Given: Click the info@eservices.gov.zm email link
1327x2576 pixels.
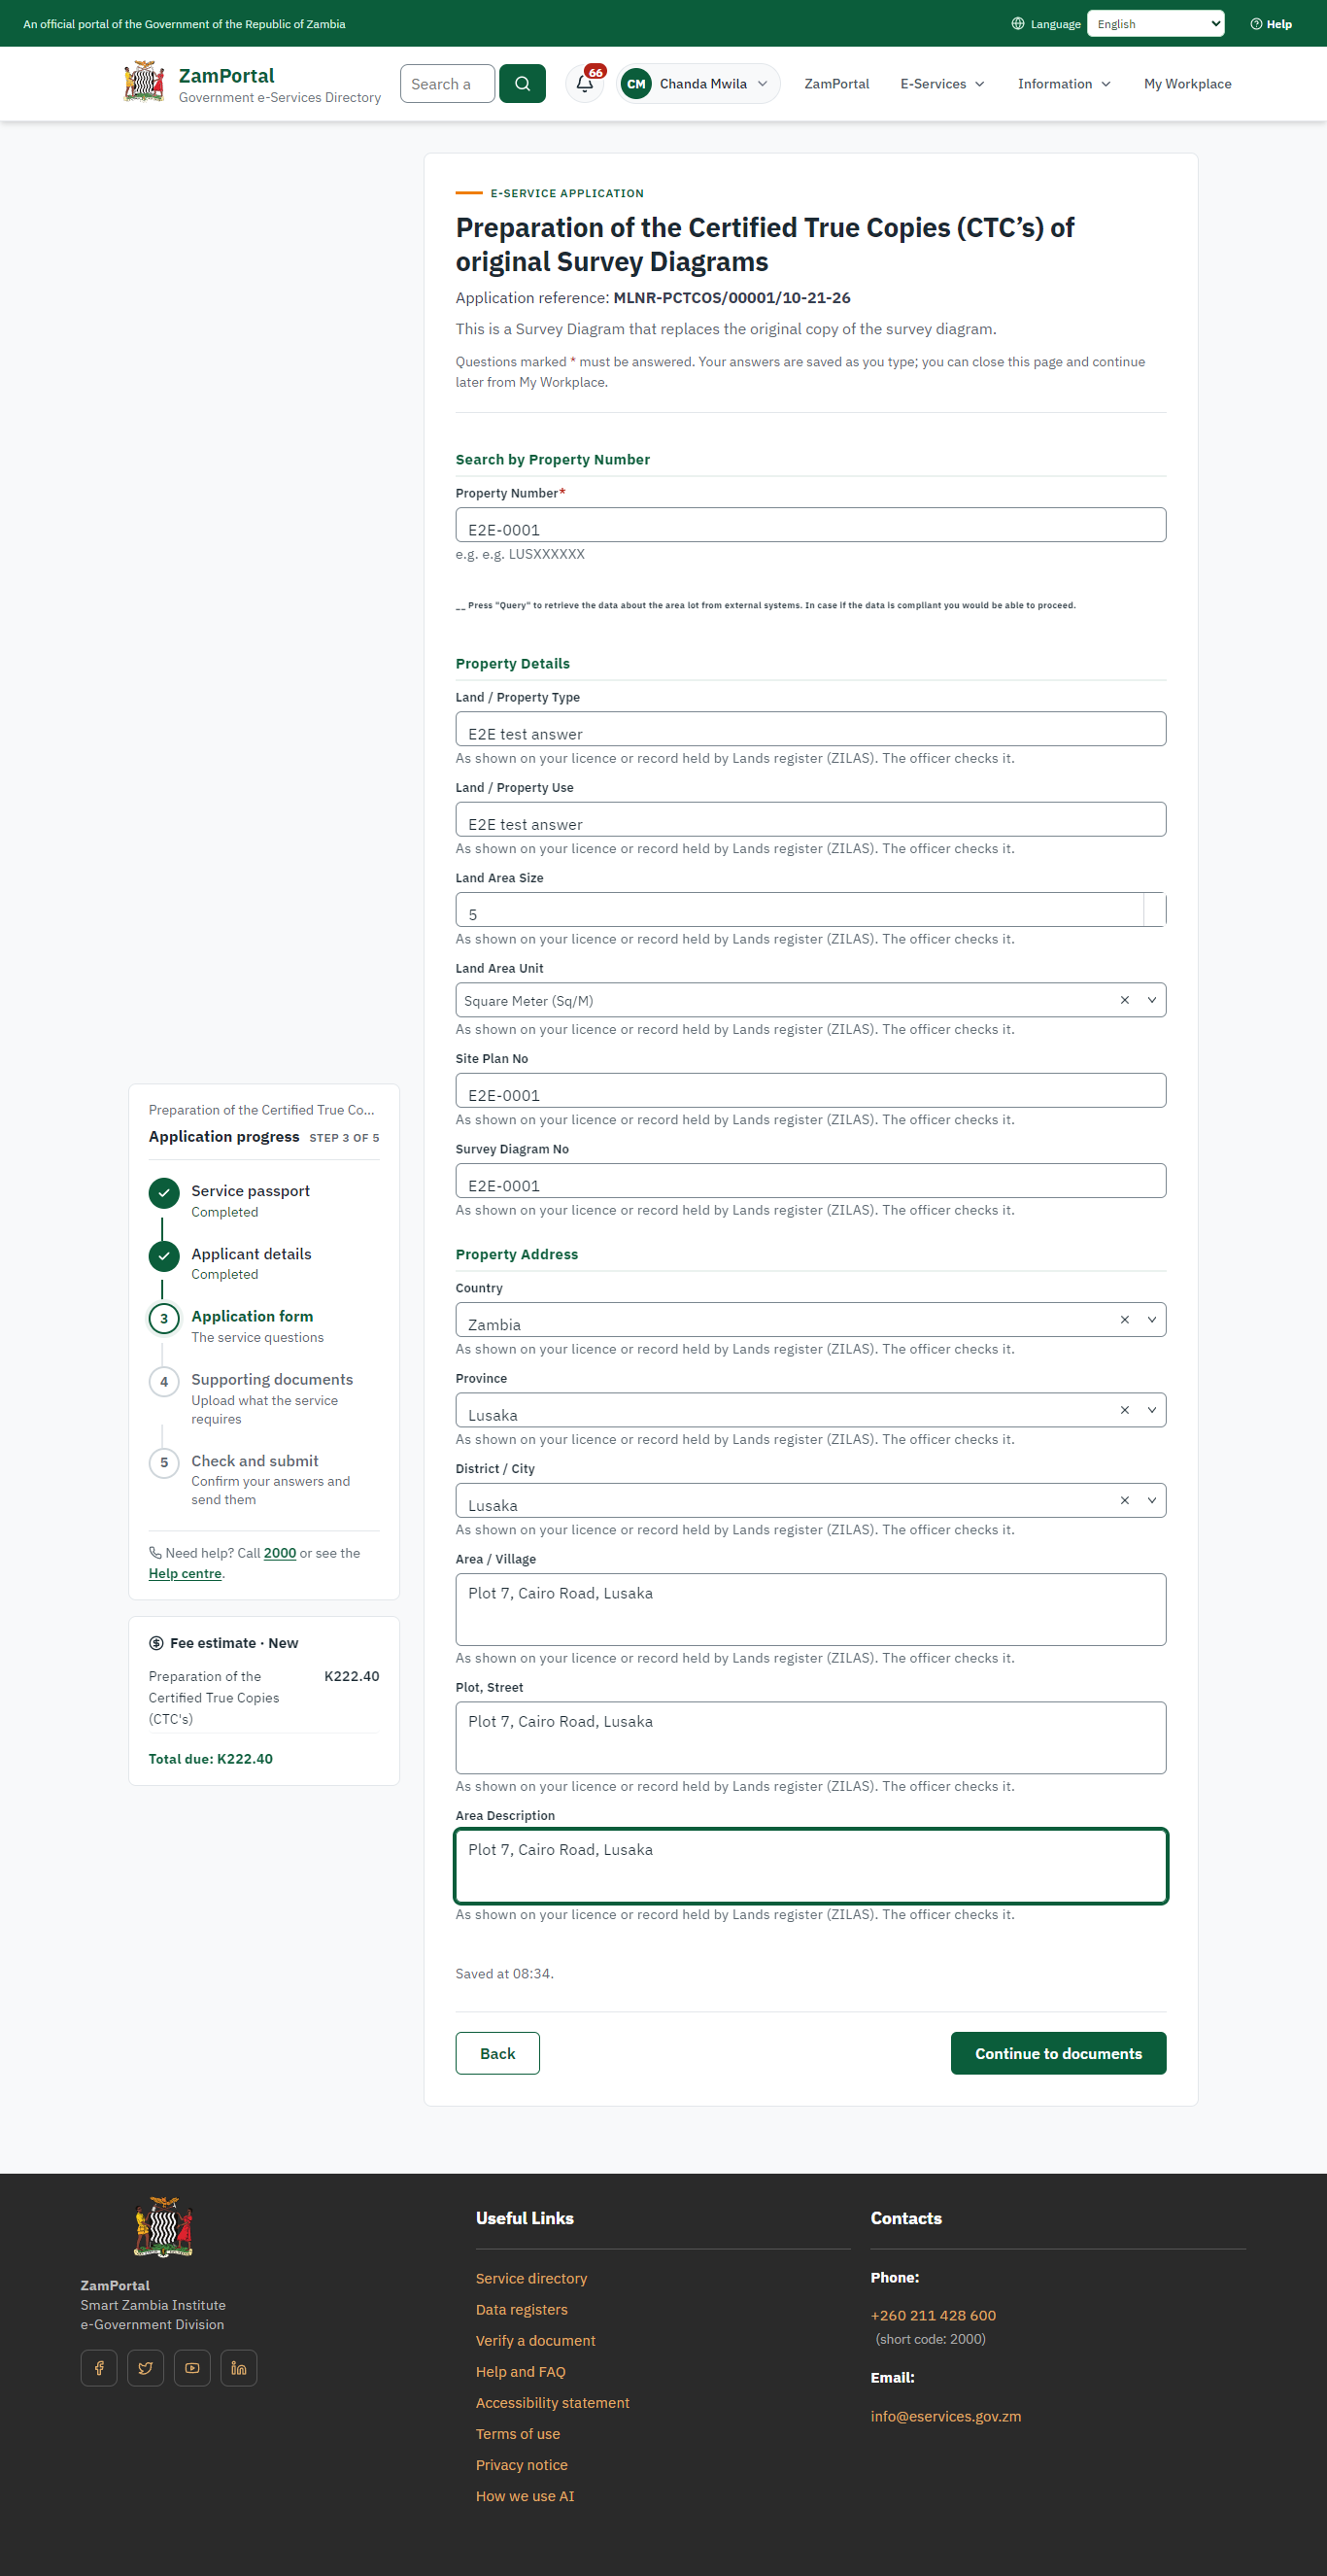Looking at the screenshot, I should (x=945, y=2416).
